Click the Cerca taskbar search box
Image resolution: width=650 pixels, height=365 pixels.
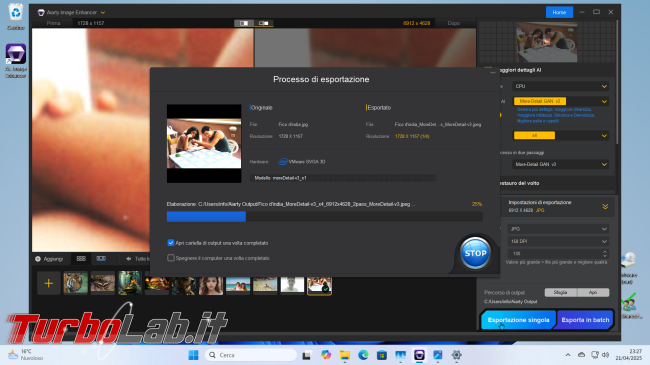pyautogui.click(x=251, y=355)
